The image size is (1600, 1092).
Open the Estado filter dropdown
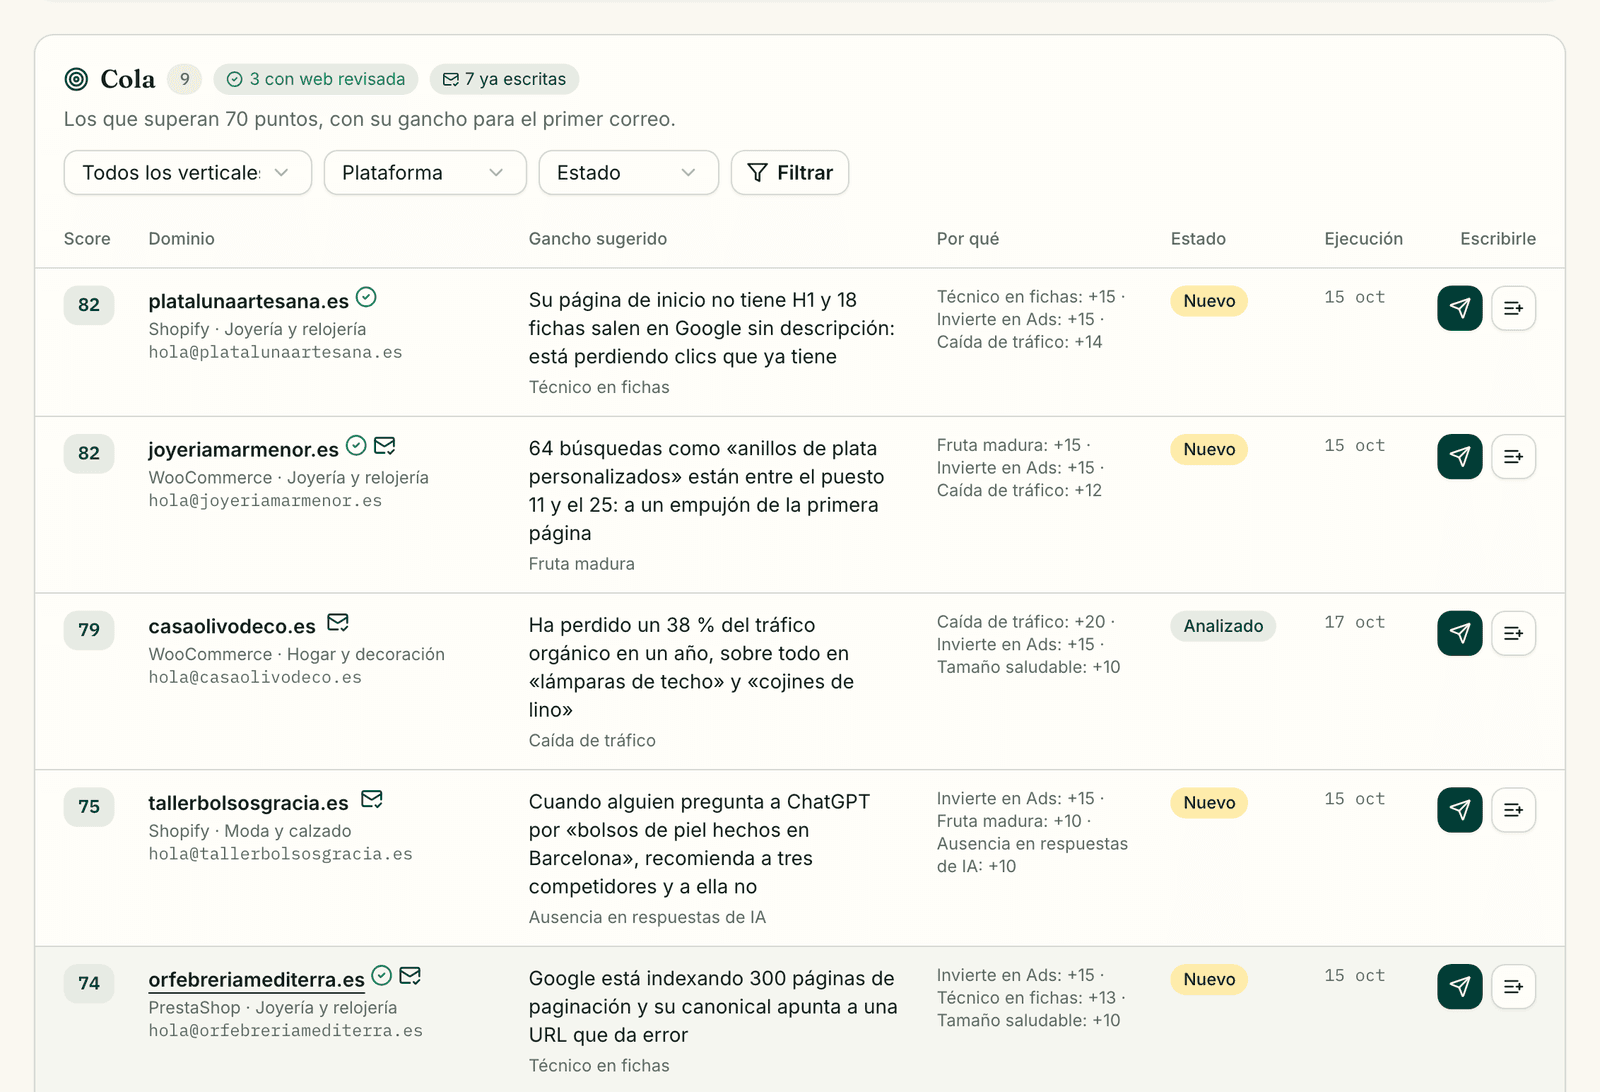tap(628, 173)
